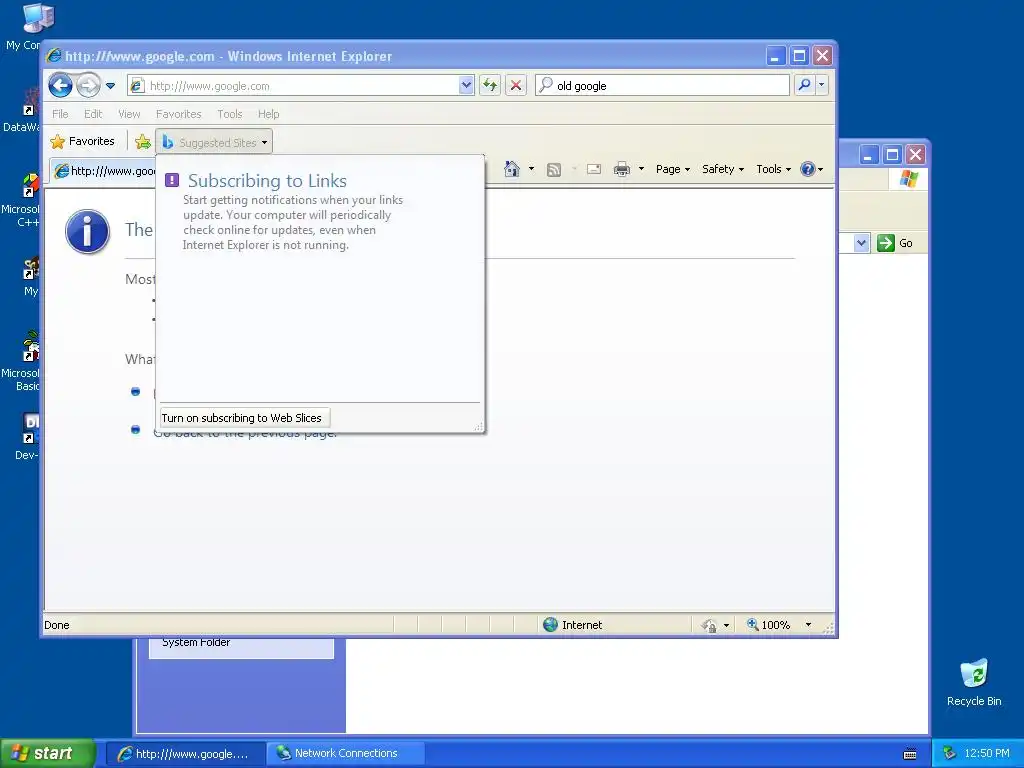
Task: Click the 'Go back to the previous page' link
Action: [245, 434]
